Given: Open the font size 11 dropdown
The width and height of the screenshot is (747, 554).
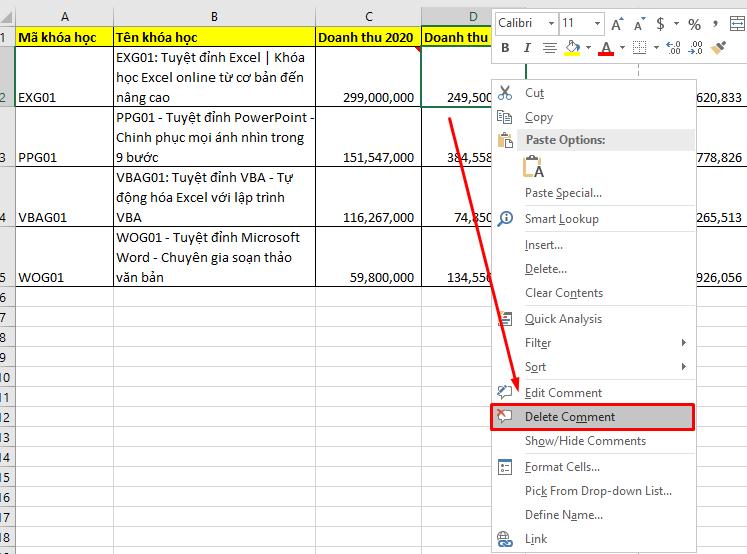Looking at the screenshot, I should tap(581, 23).
